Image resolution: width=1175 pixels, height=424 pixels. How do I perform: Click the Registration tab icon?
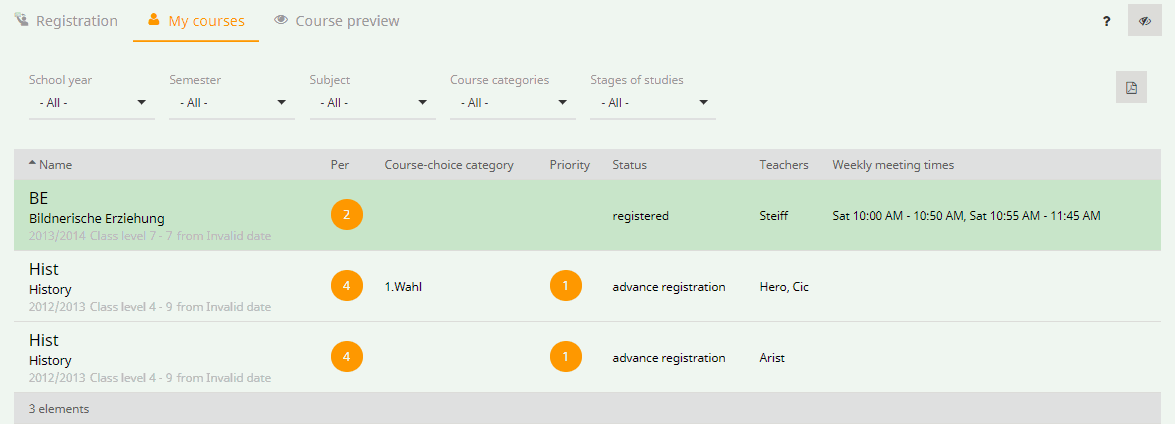pyautogui.click(x=22, y=20)
